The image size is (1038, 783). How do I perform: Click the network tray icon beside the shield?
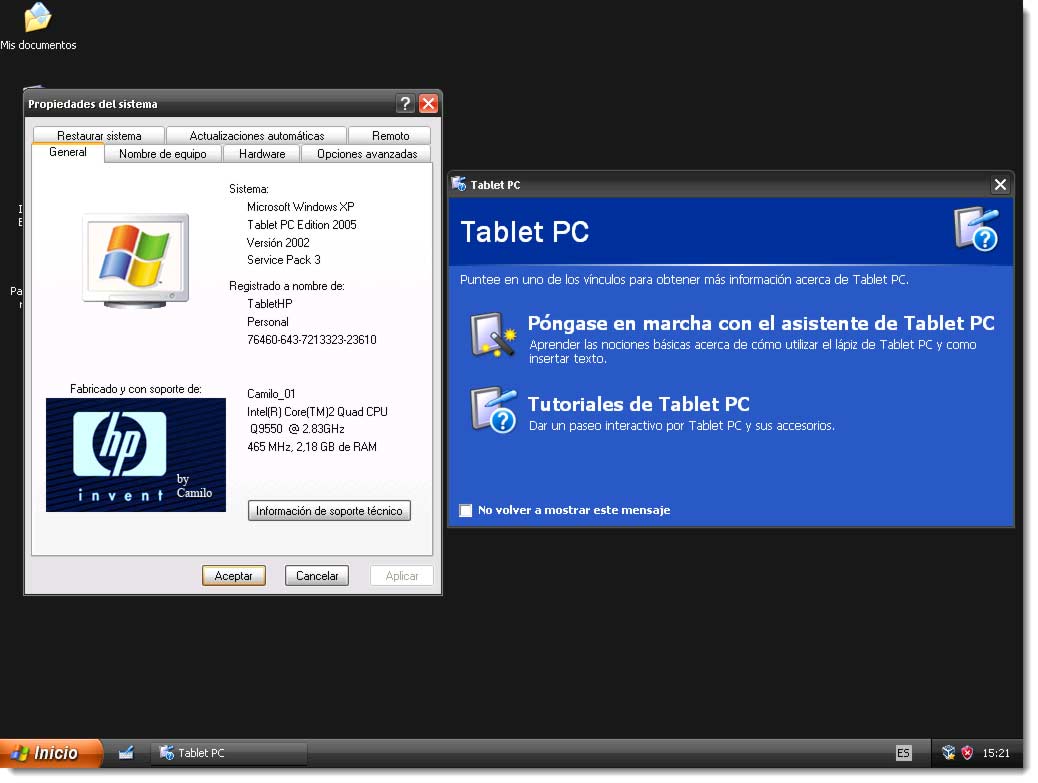949,753
